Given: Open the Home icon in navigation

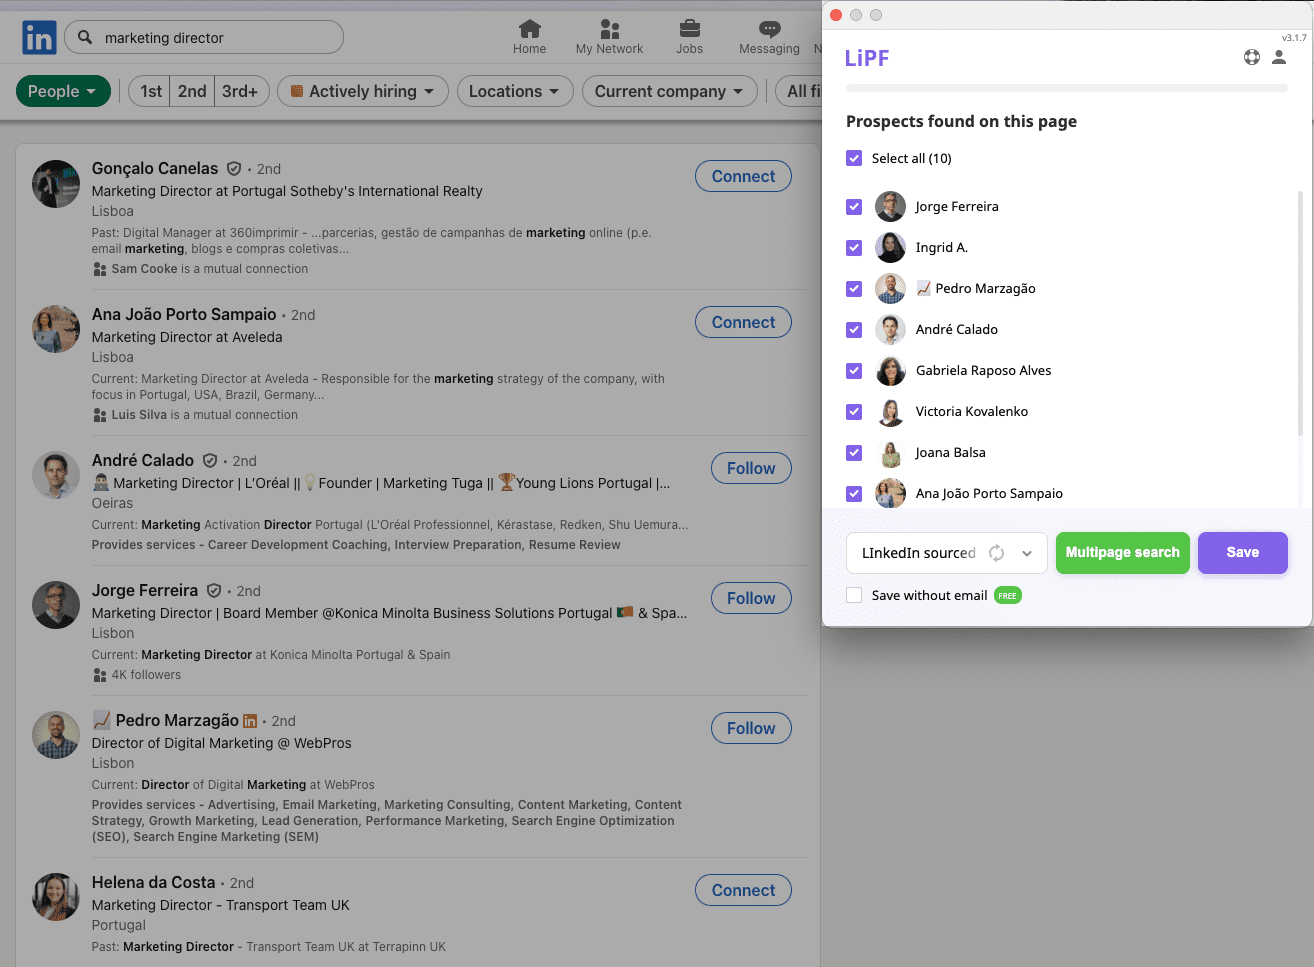Looking at the screenshot, I should tap(529, 29).
